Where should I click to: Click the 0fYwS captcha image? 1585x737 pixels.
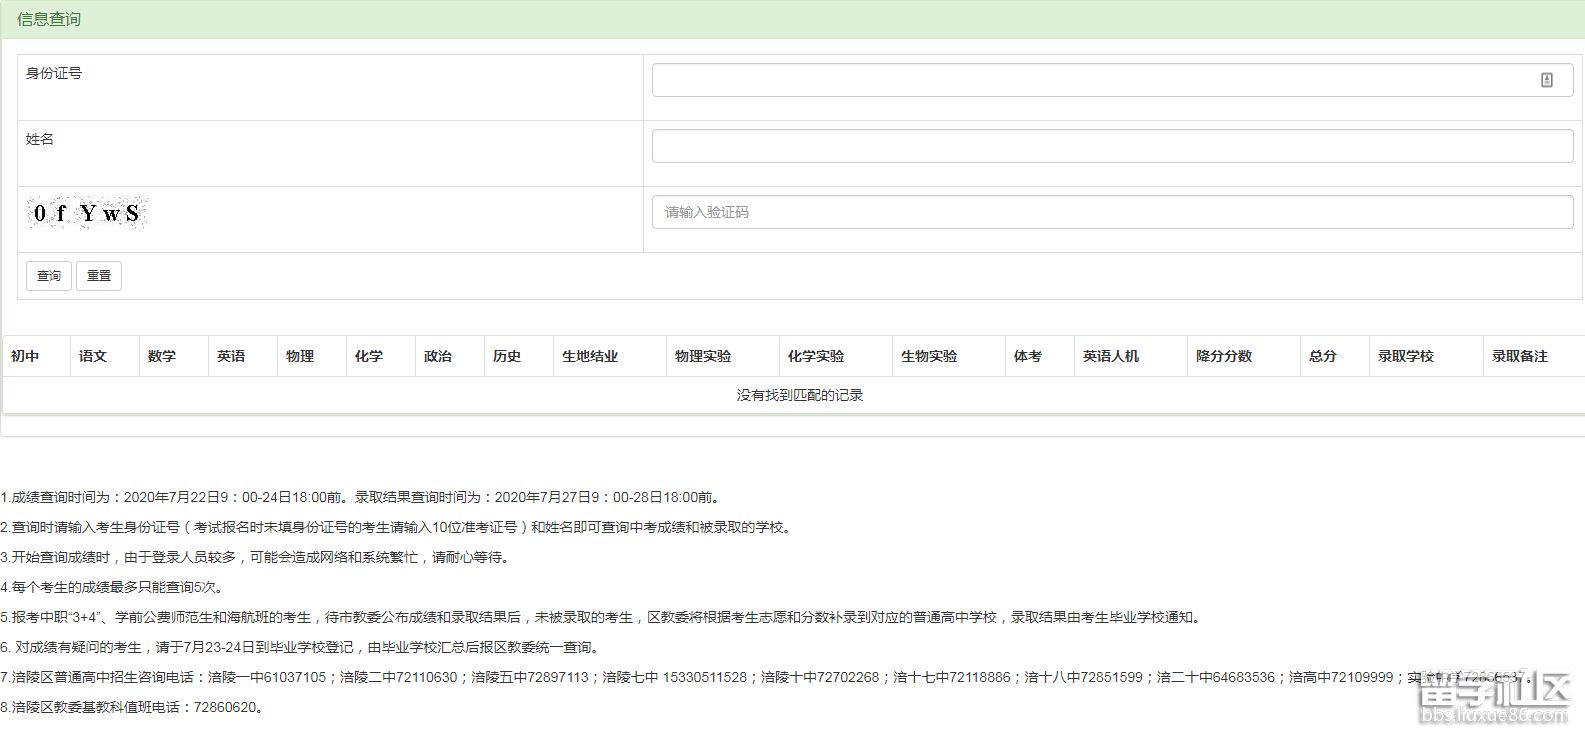(87, 213)
